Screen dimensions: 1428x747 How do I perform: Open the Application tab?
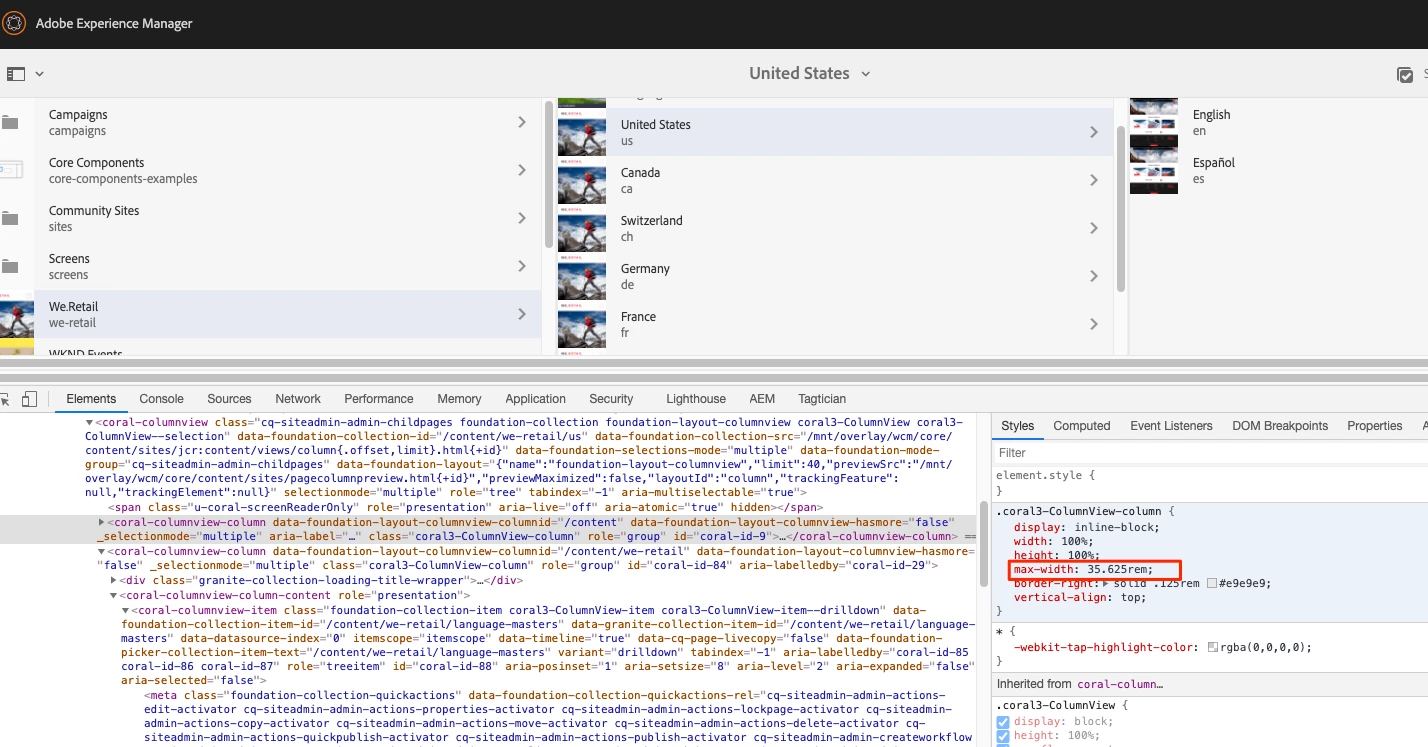(535, 398)
